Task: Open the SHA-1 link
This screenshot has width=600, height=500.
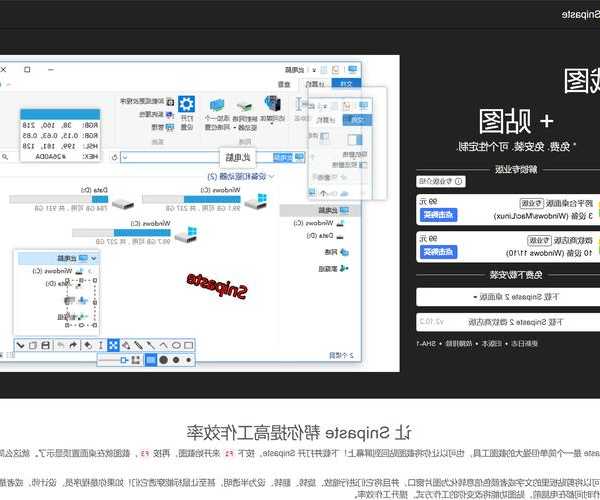Action: coord(426,343)
